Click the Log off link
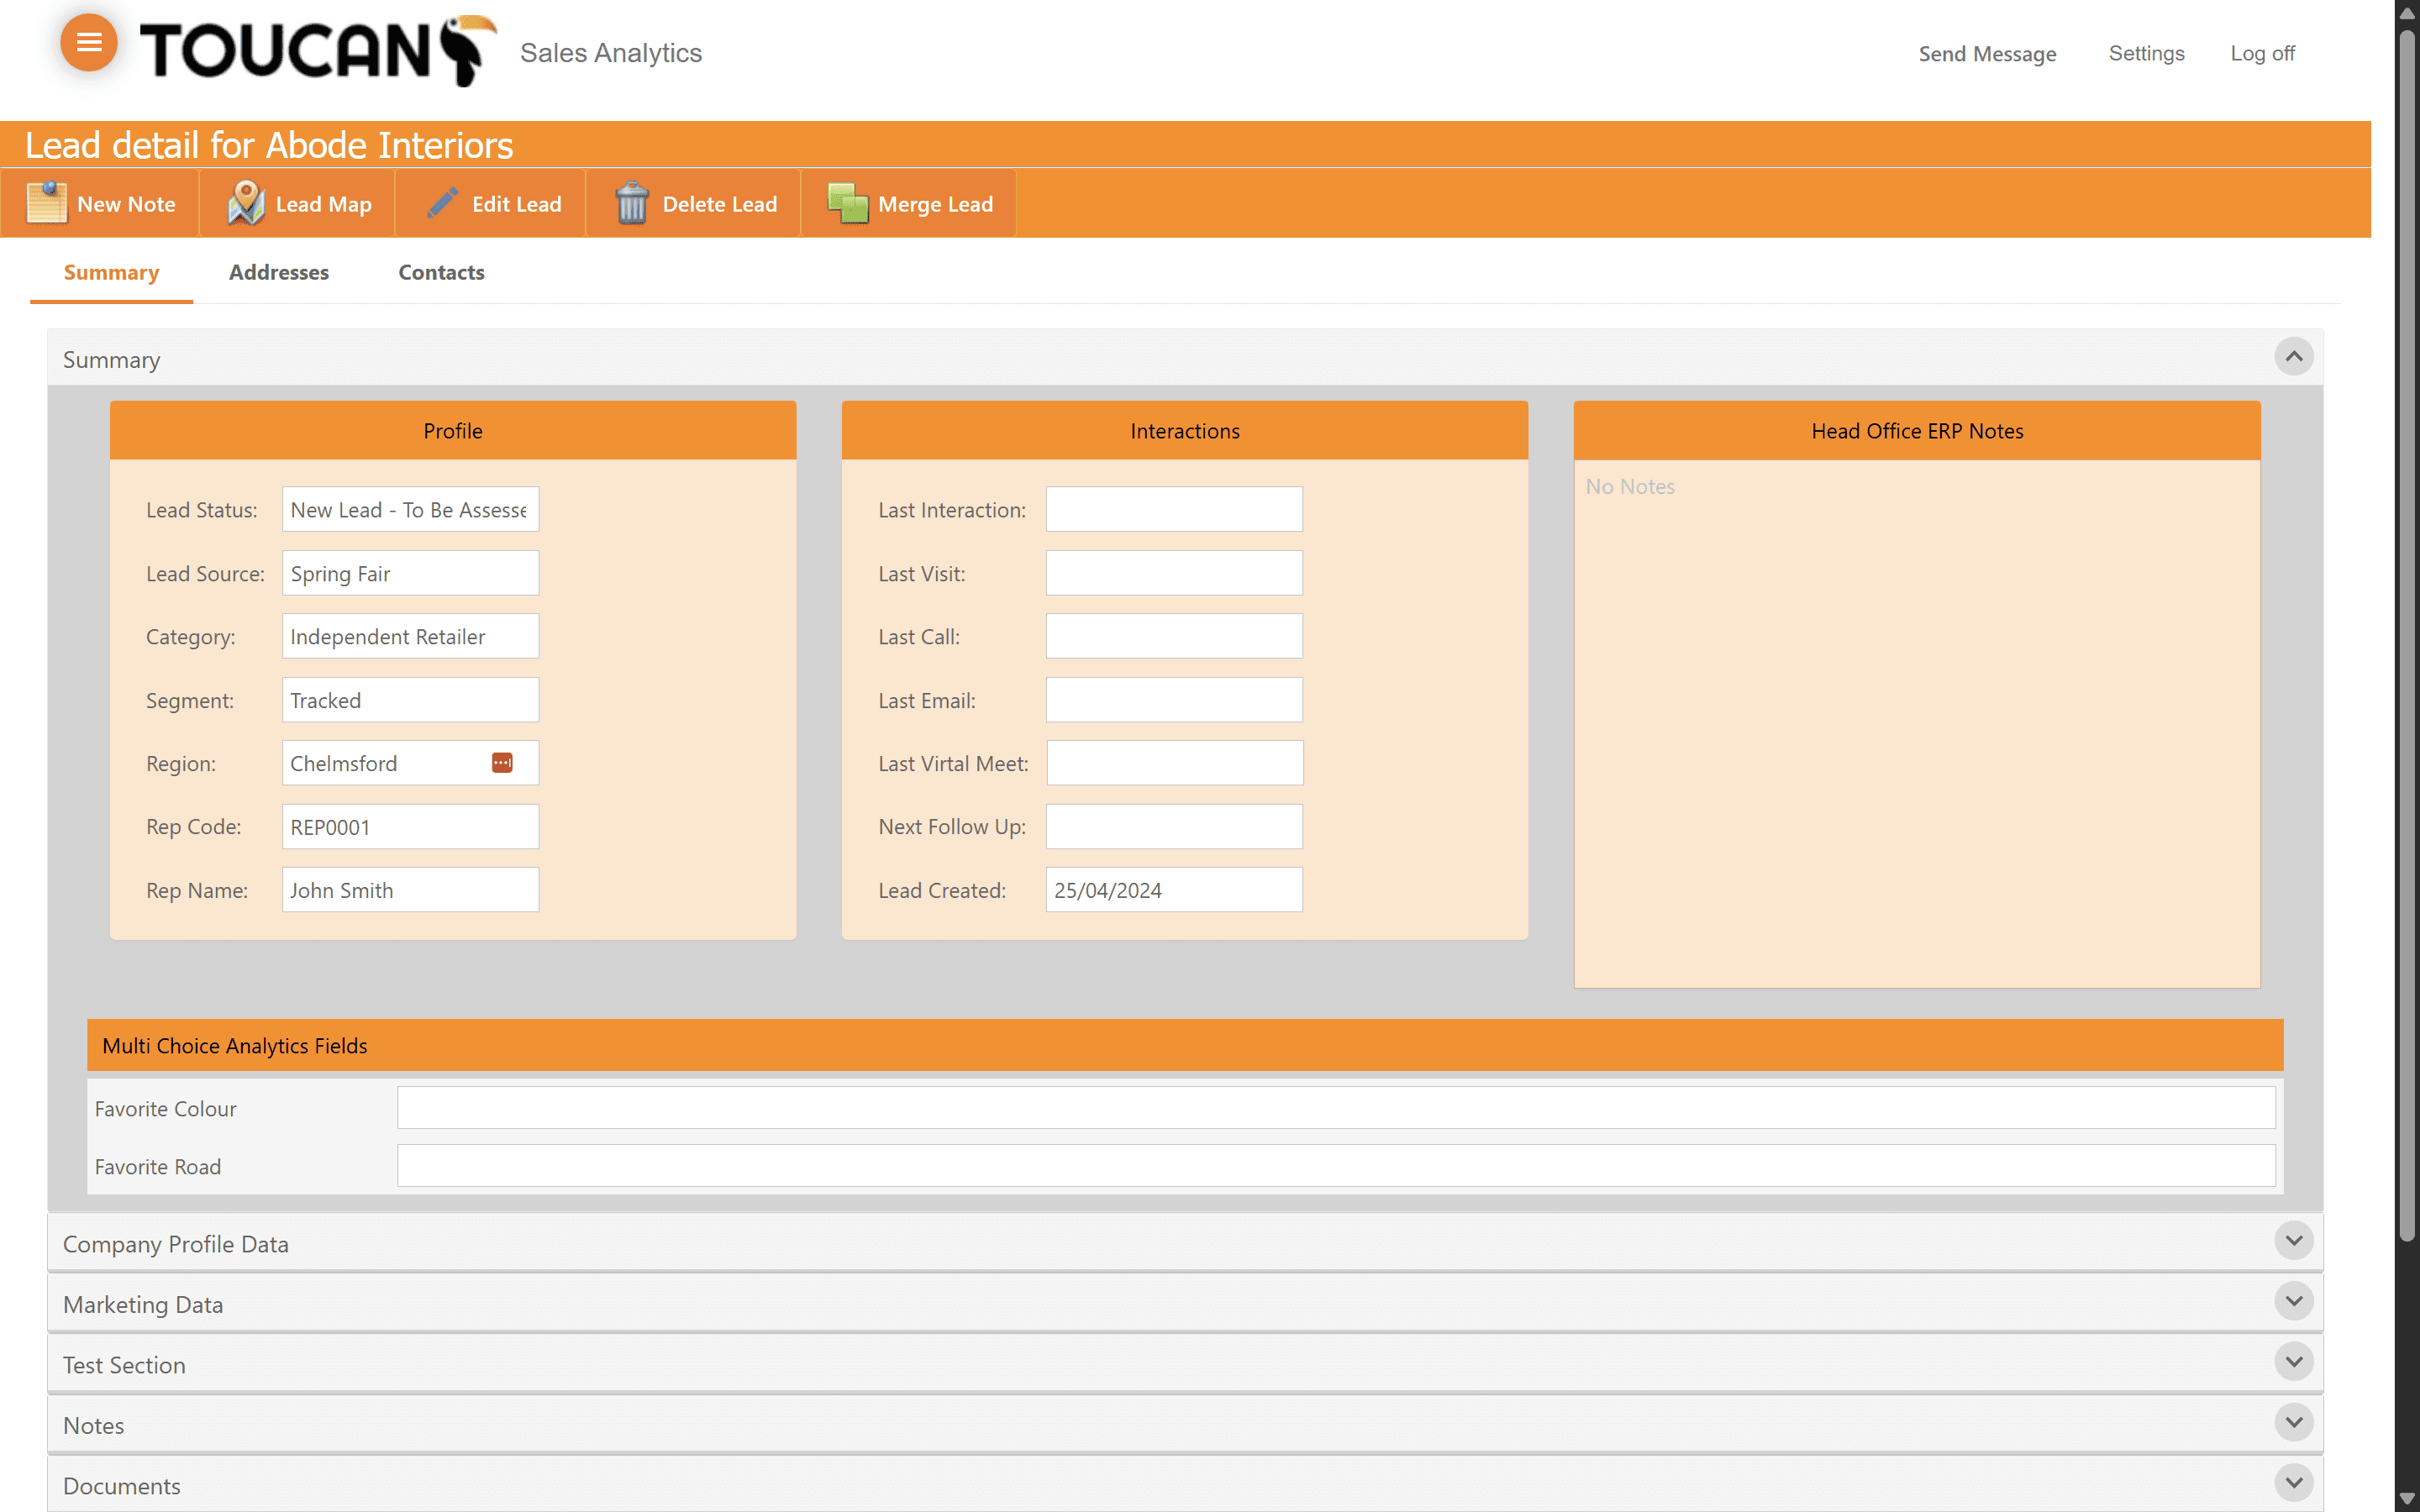Viewport: 2420px width, 1512px height. pos(2262,53)
